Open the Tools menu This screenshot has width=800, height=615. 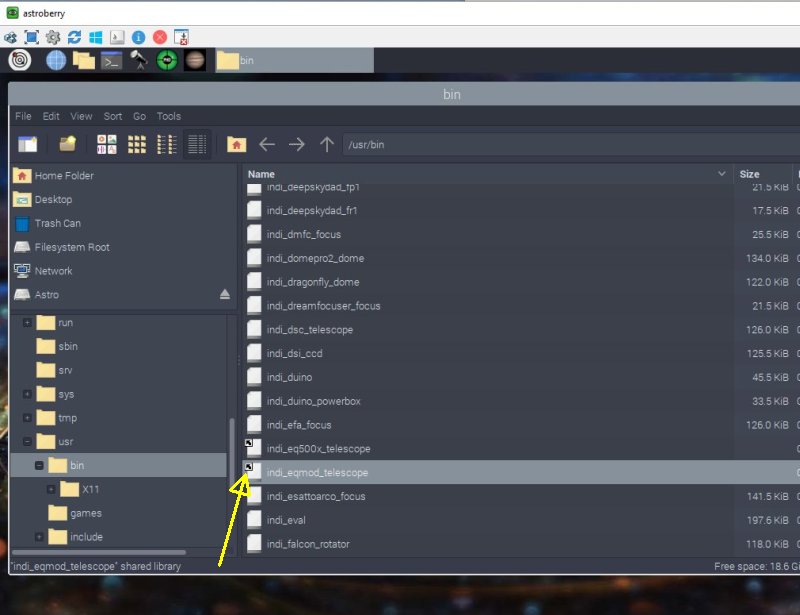pyautogui.click(x=169, y=116)
